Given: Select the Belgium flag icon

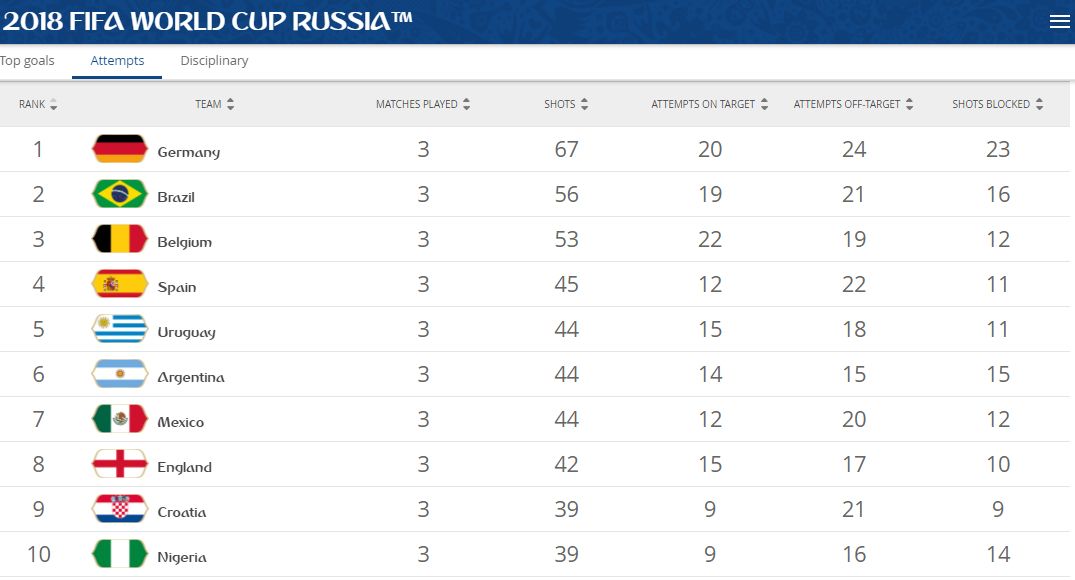Looking at the screenshot, I should pos(118,239).
